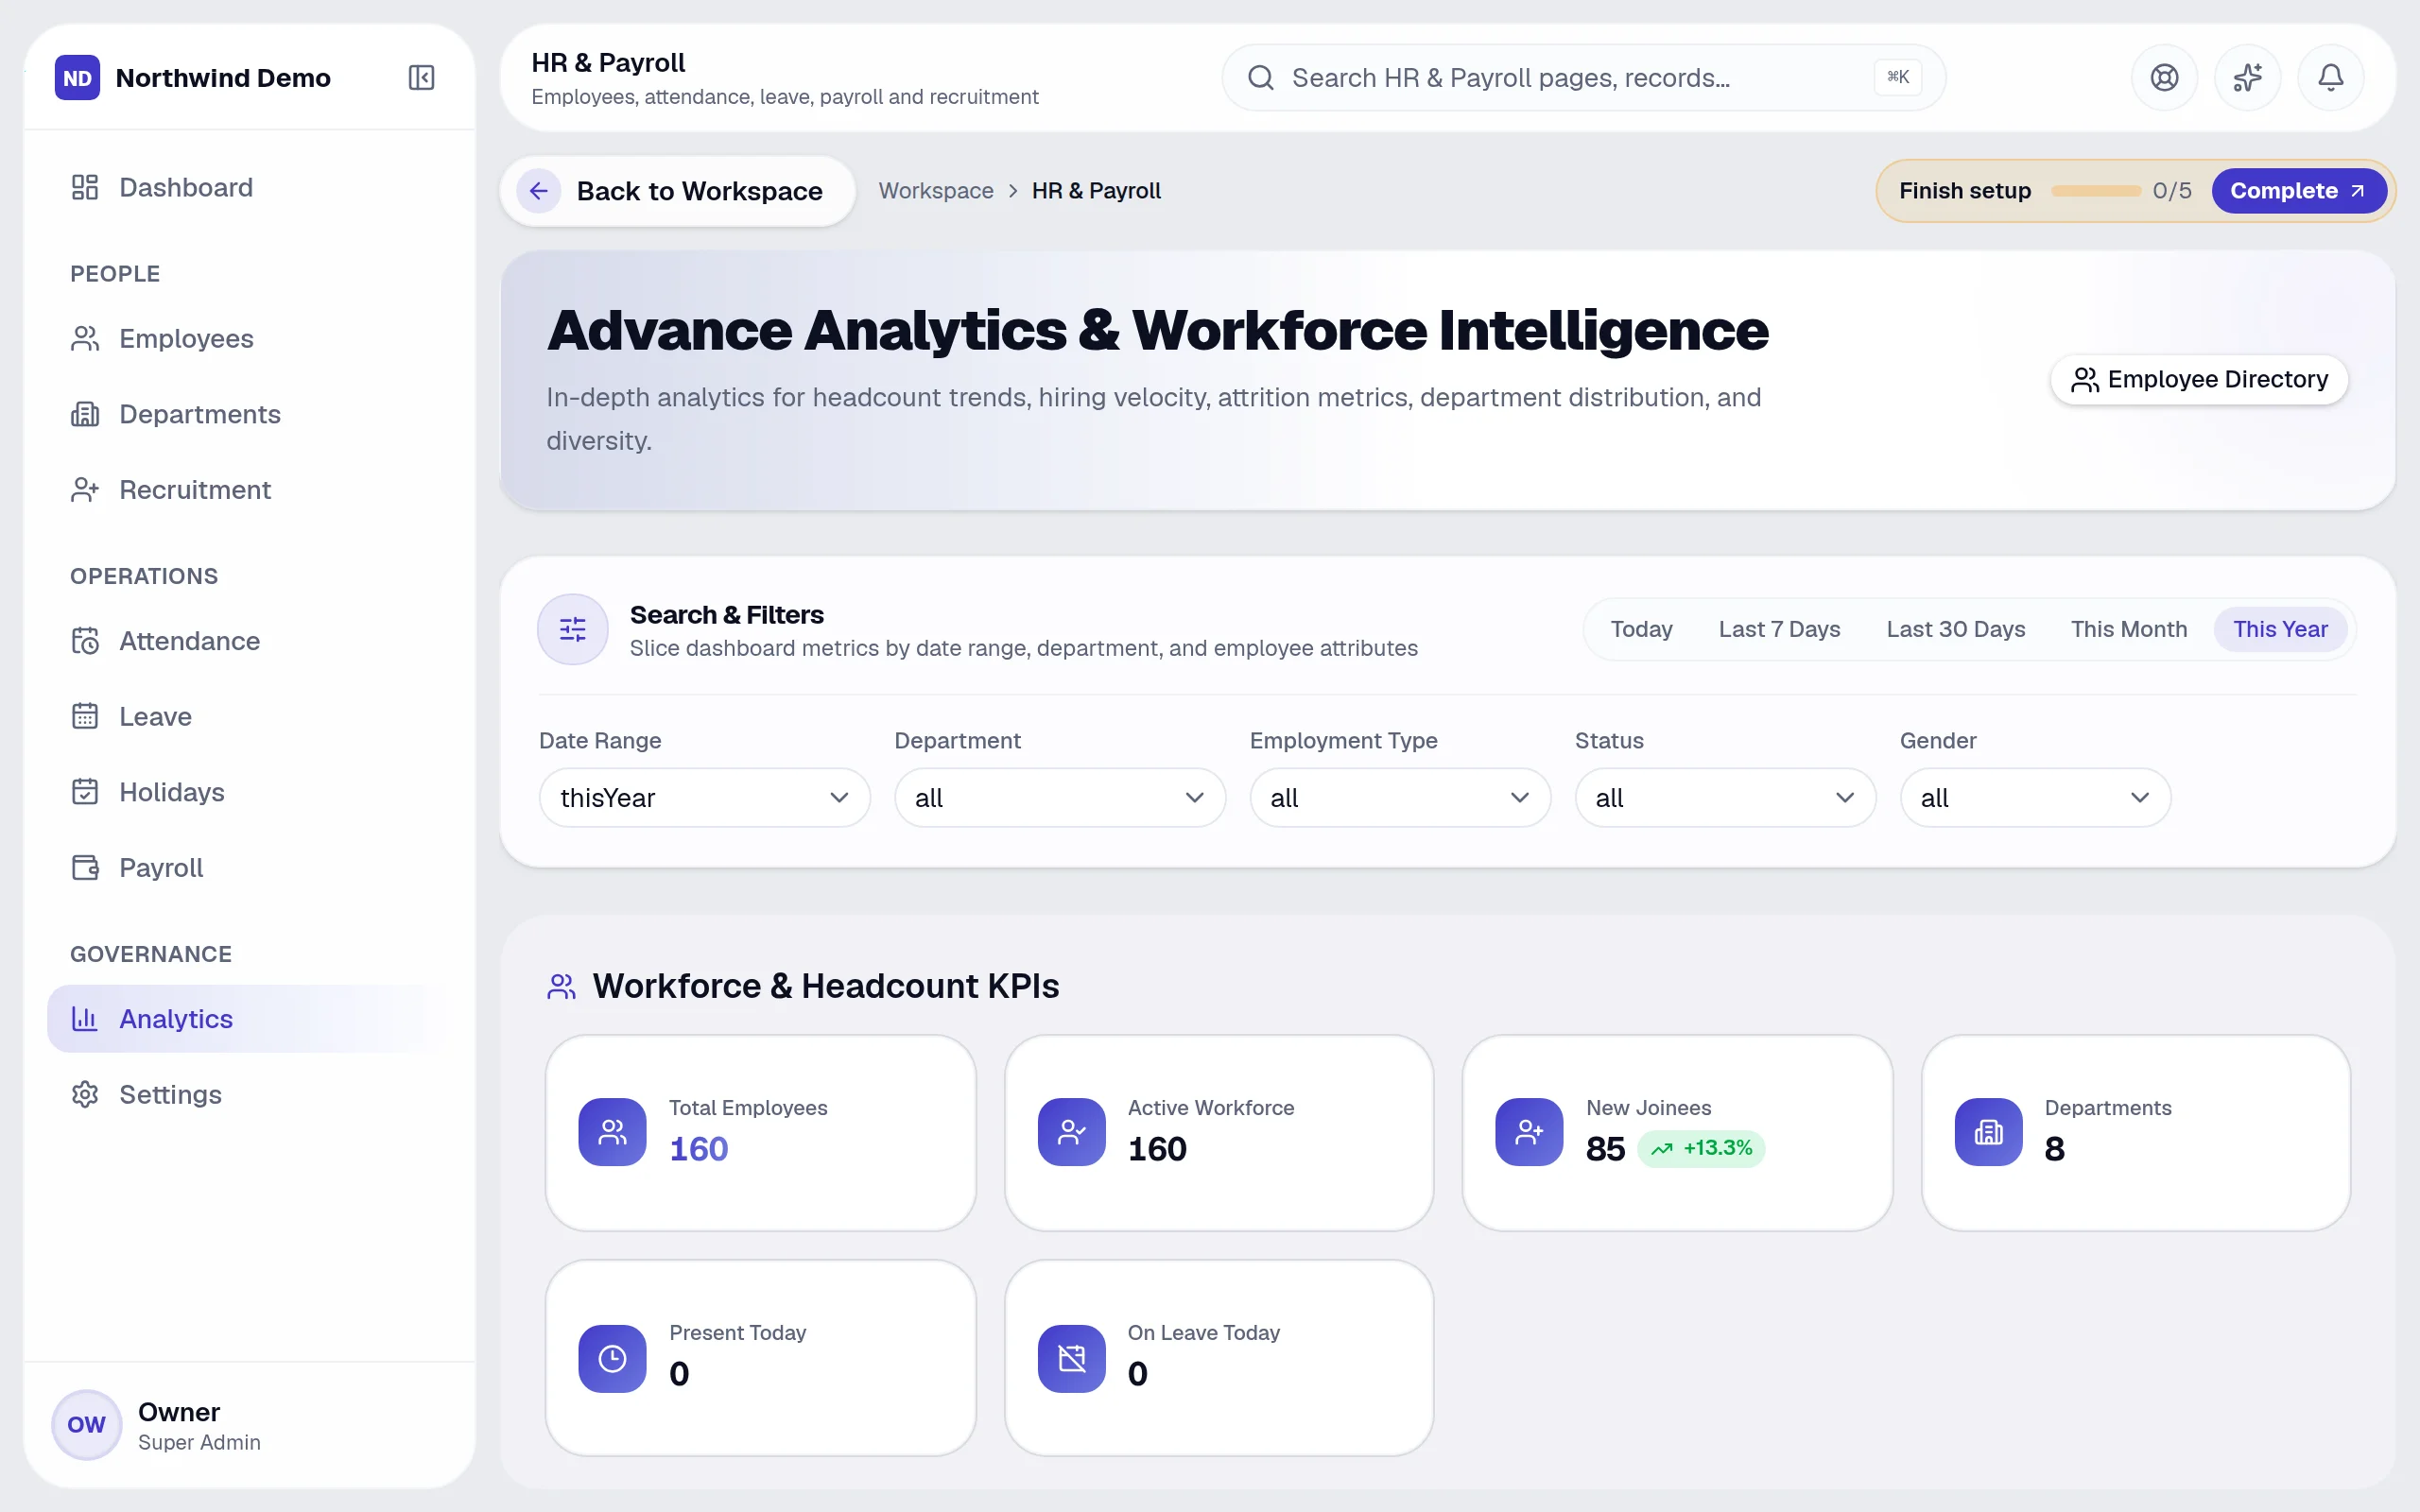Collapse the sidebar panel icon
The width and height of the screenshot is (2420, 1512).
click(x=421, y=77)
